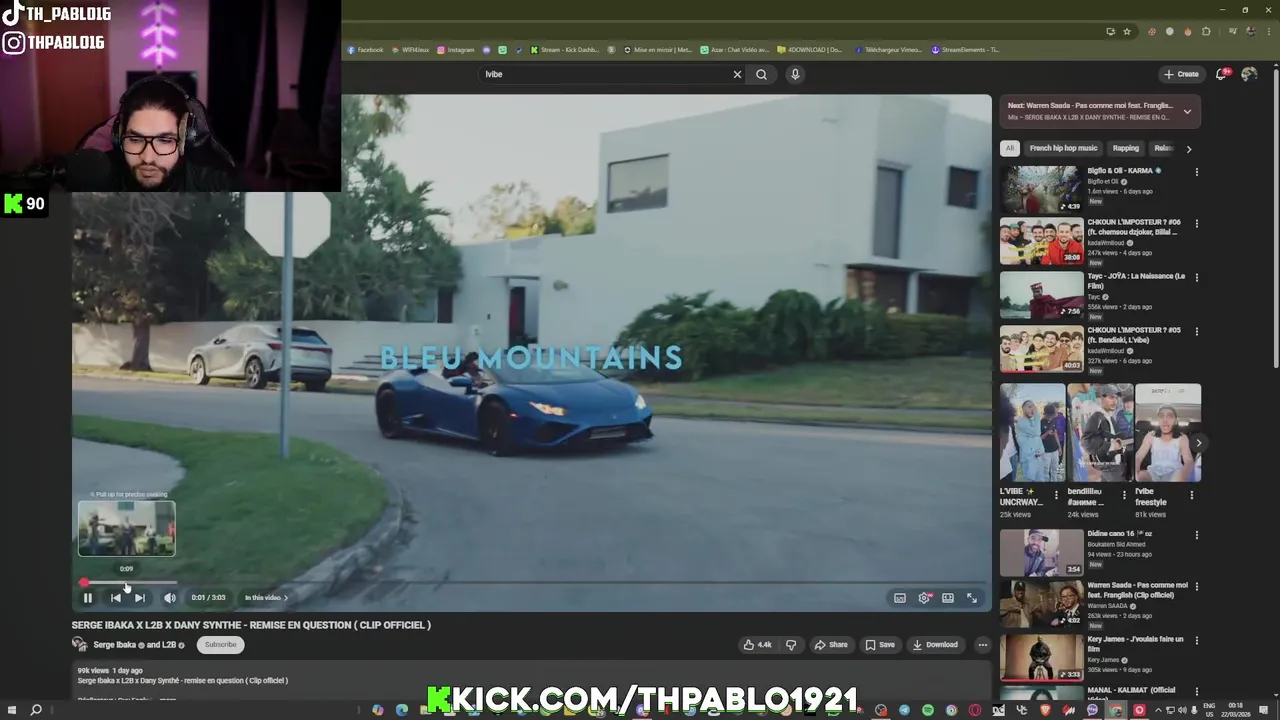This screenshot has height=720, width=1280.
Task: Expand the 'In this video' chapters
Action: [266, 598]
